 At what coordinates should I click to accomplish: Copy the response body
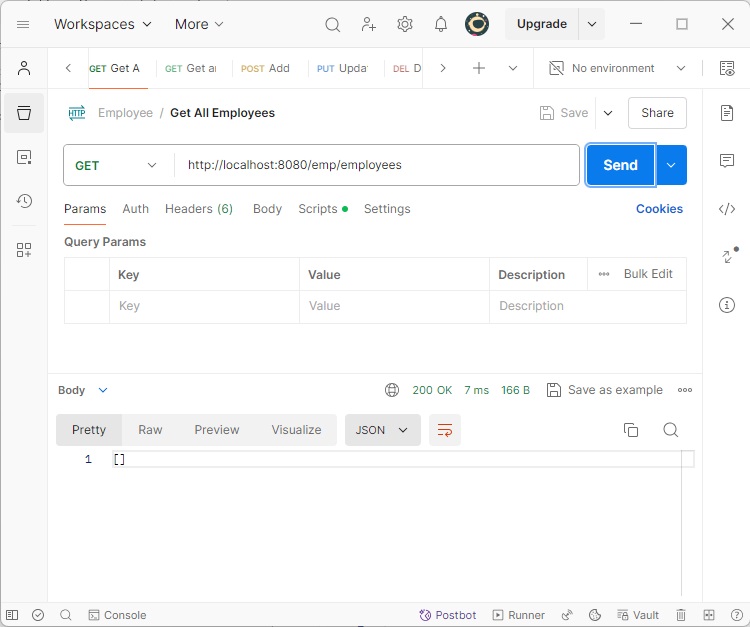[631, 430]
